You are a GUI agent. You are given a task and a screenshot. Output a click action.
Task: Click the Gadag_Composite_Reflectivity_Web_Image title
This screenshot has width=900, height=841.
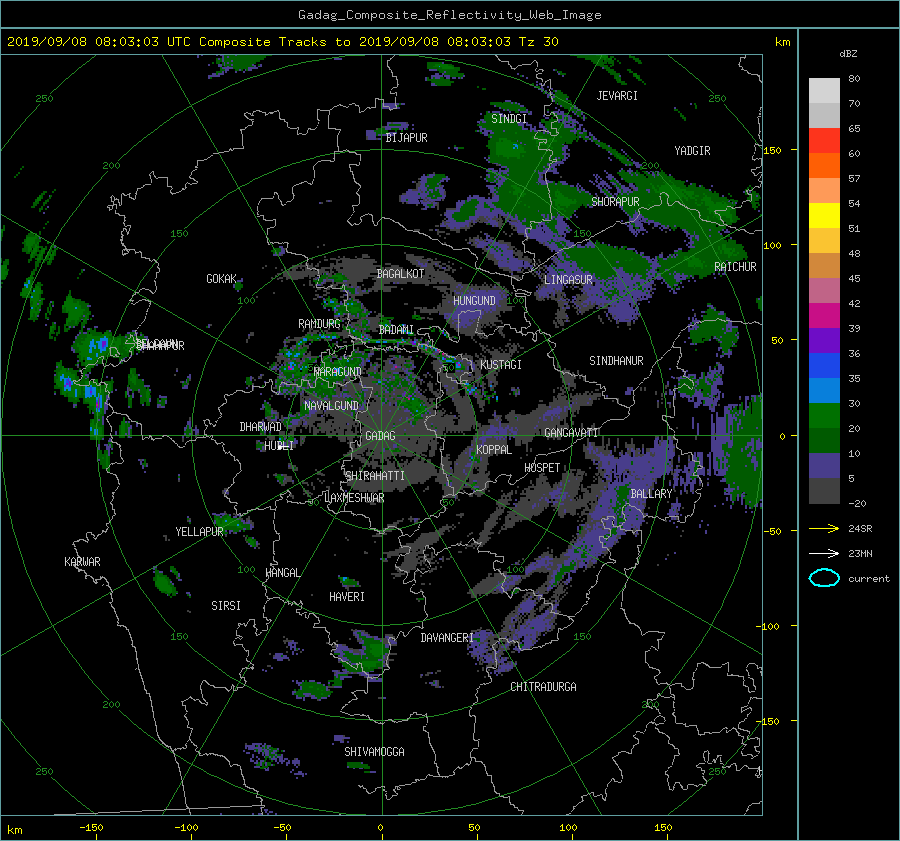449,15
